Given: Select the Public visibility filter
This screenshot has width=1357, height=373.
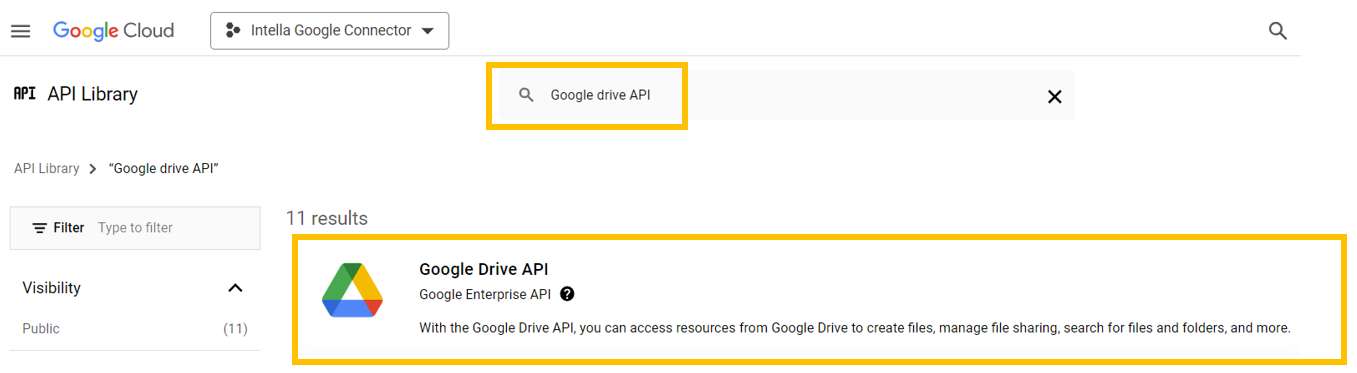Looking at the screenshot, I should coord(41,328).
